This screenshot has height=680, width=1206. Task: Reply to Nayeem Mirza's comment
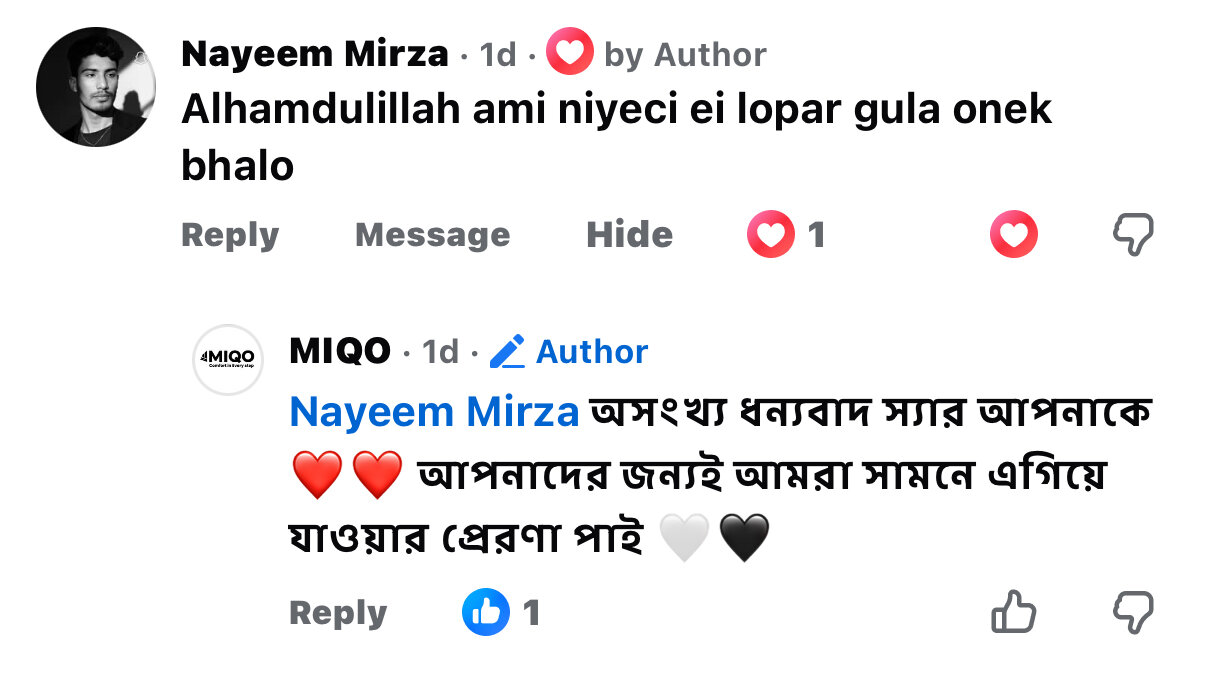pyautogui.click(x=230, y=235)
